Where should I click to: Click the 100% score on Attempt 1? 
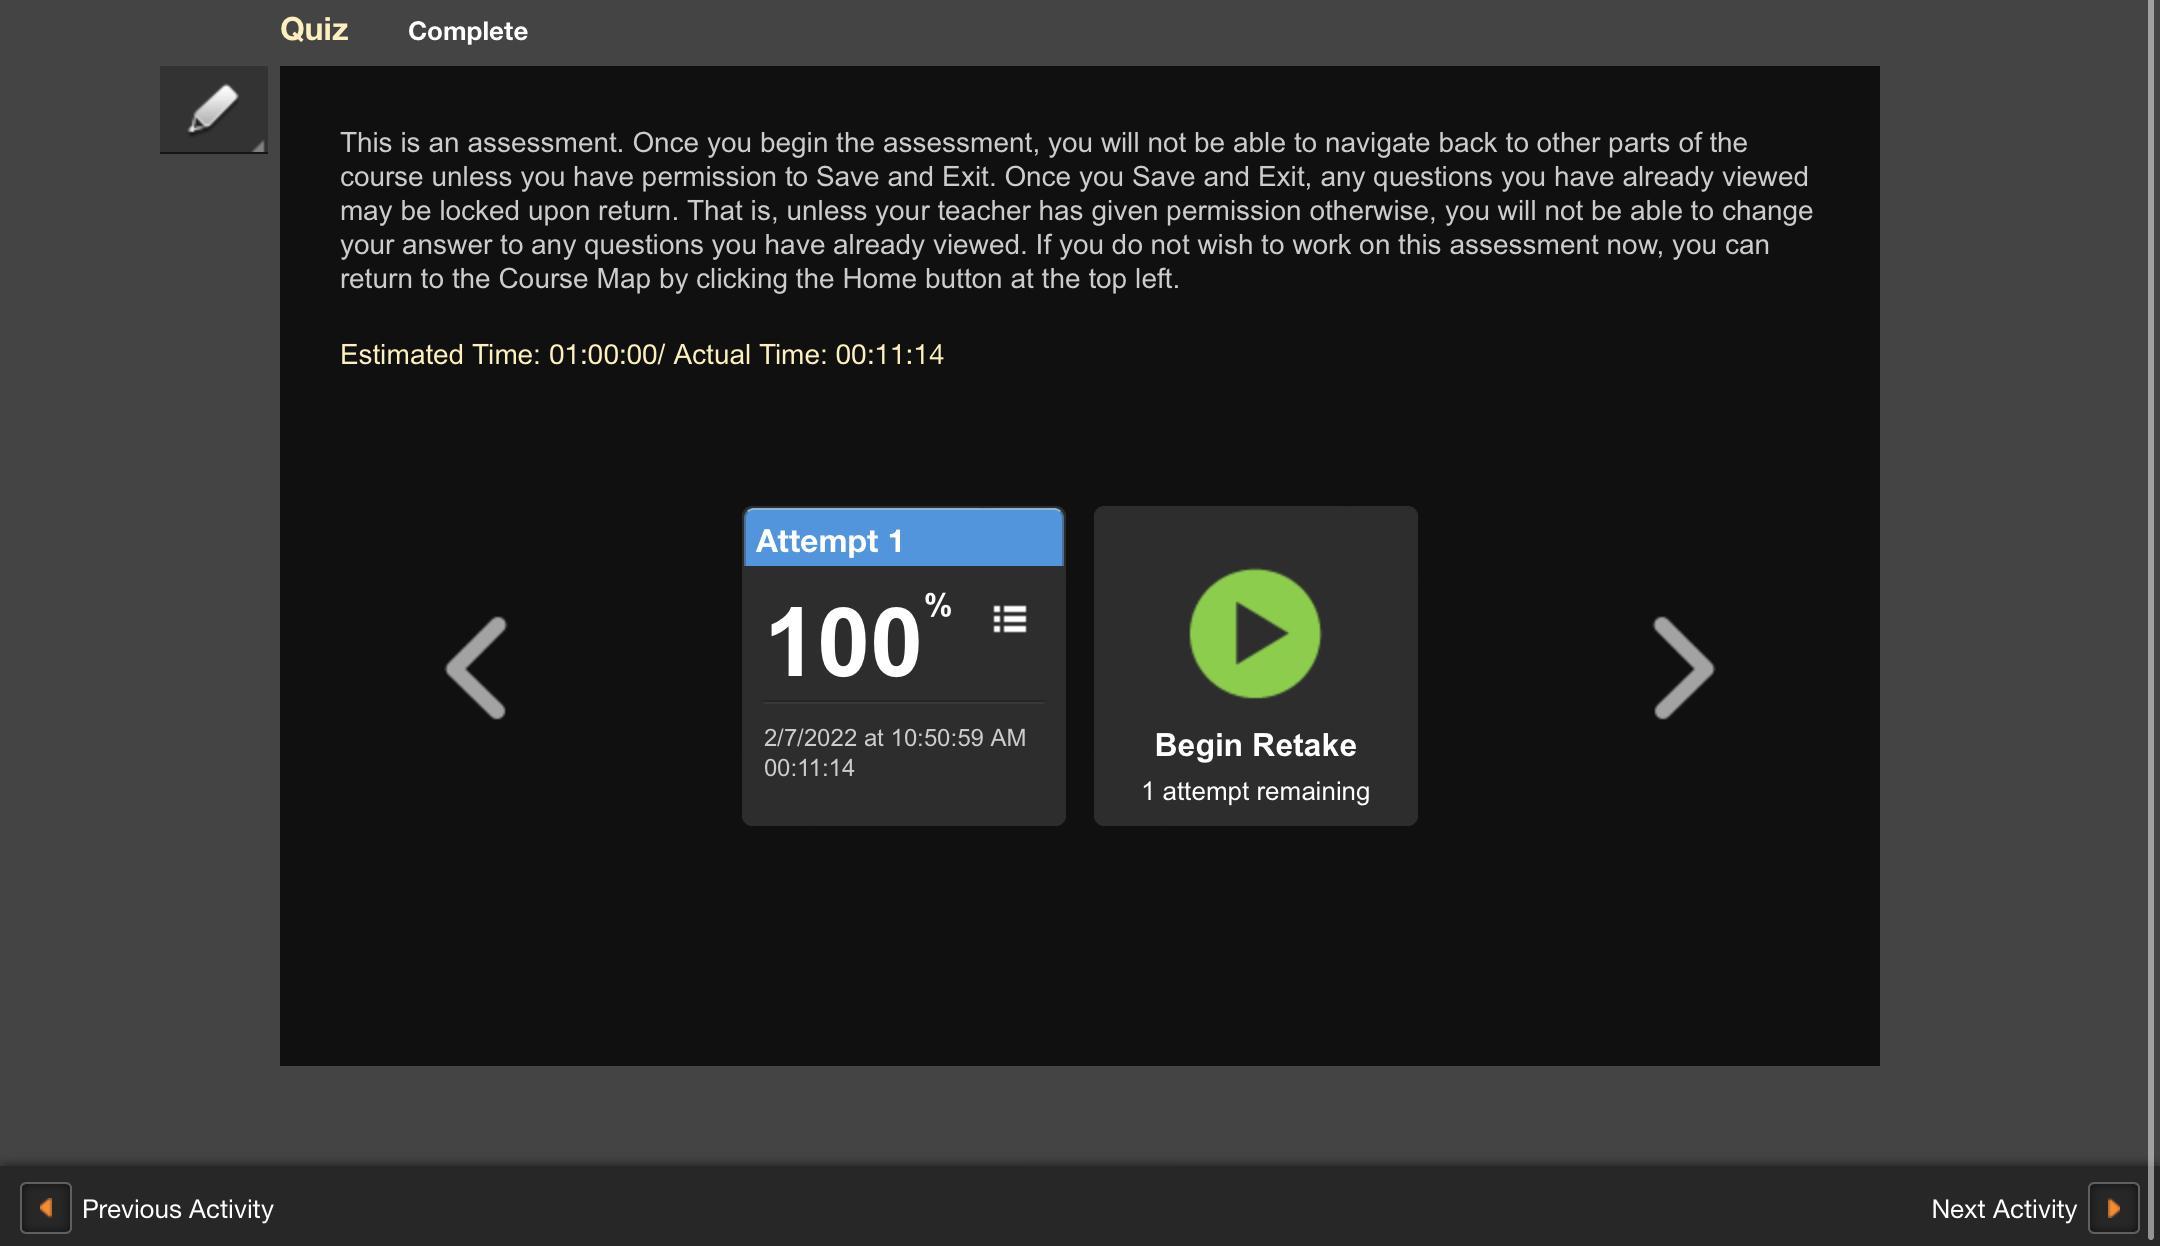[x=845, y=642]
